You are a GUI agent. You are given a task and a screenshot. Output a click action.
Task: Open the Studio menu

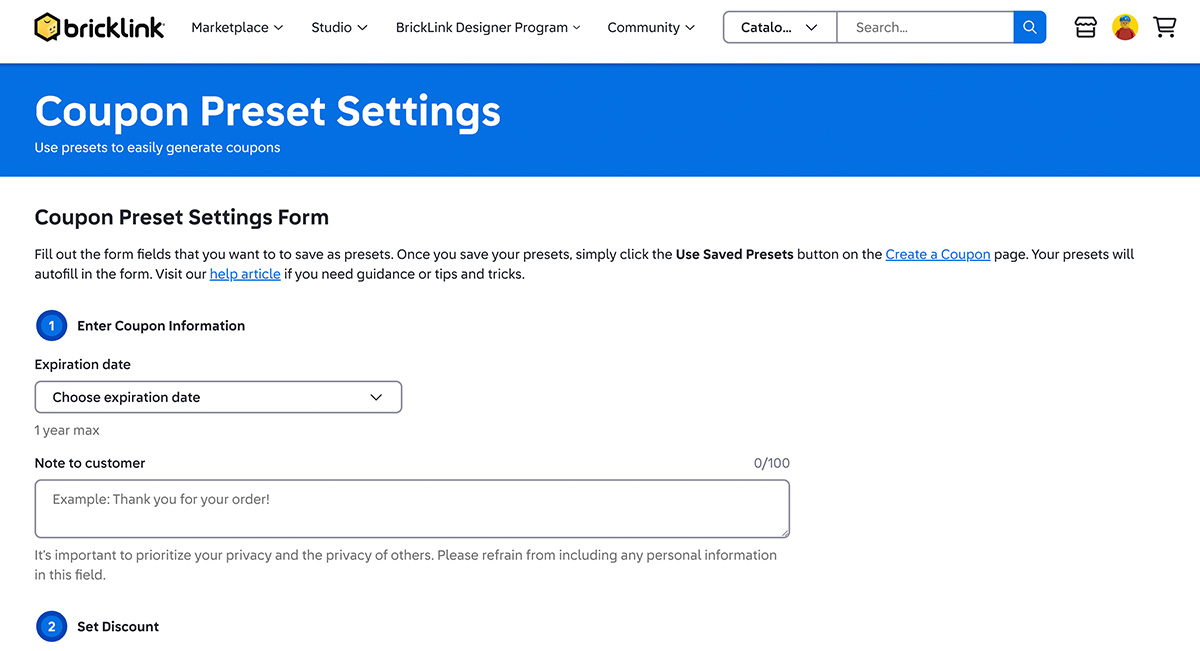tap(339, 28)
